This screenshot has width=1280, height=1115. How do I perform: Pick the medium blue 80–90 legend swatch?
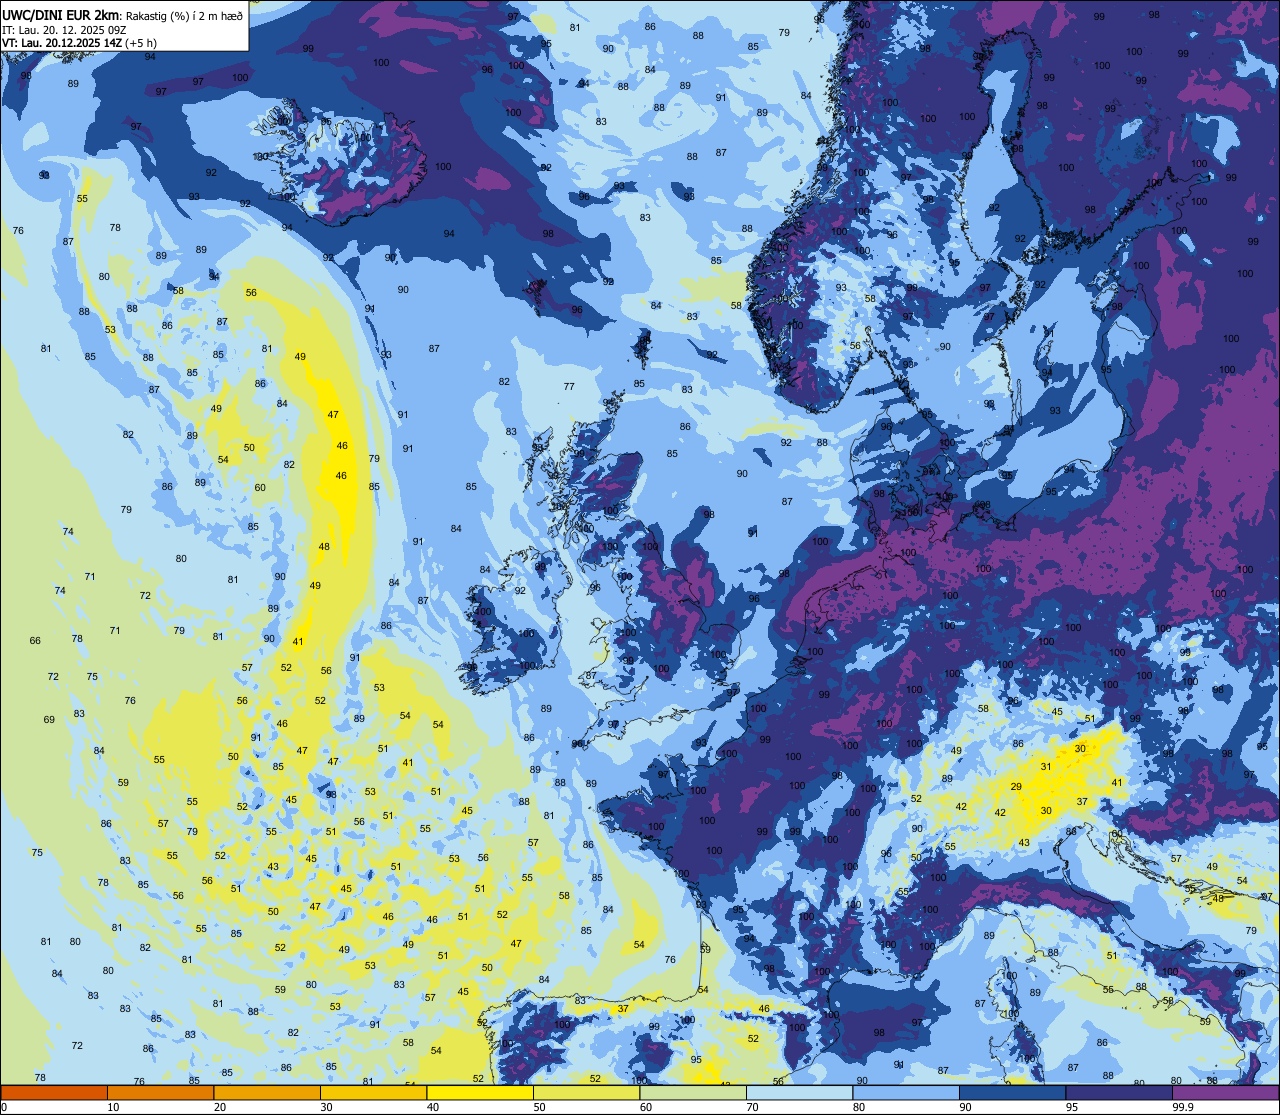[906, 1092]
